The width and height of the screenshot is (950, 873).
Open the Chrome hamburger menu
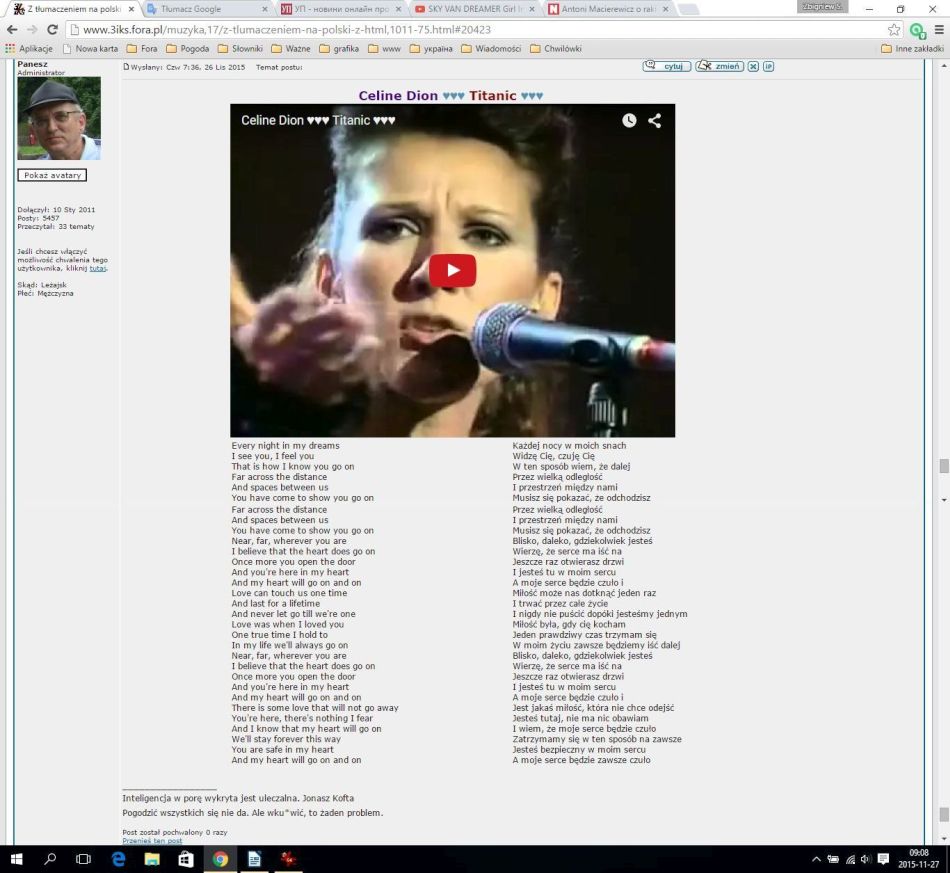pos(939,30)
